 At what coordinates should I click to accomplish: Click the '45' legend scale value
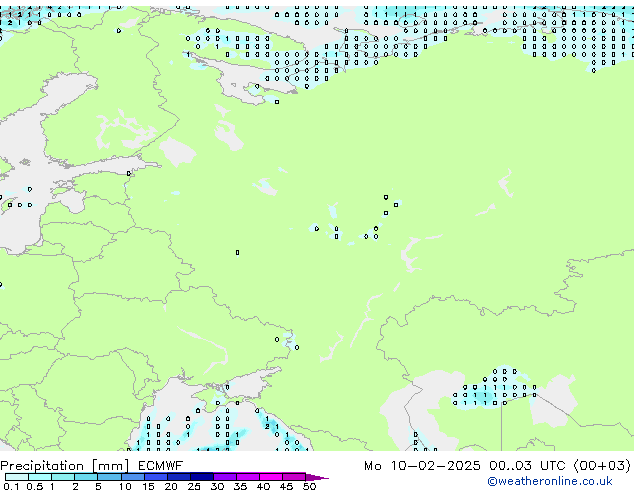pos(286,486)
